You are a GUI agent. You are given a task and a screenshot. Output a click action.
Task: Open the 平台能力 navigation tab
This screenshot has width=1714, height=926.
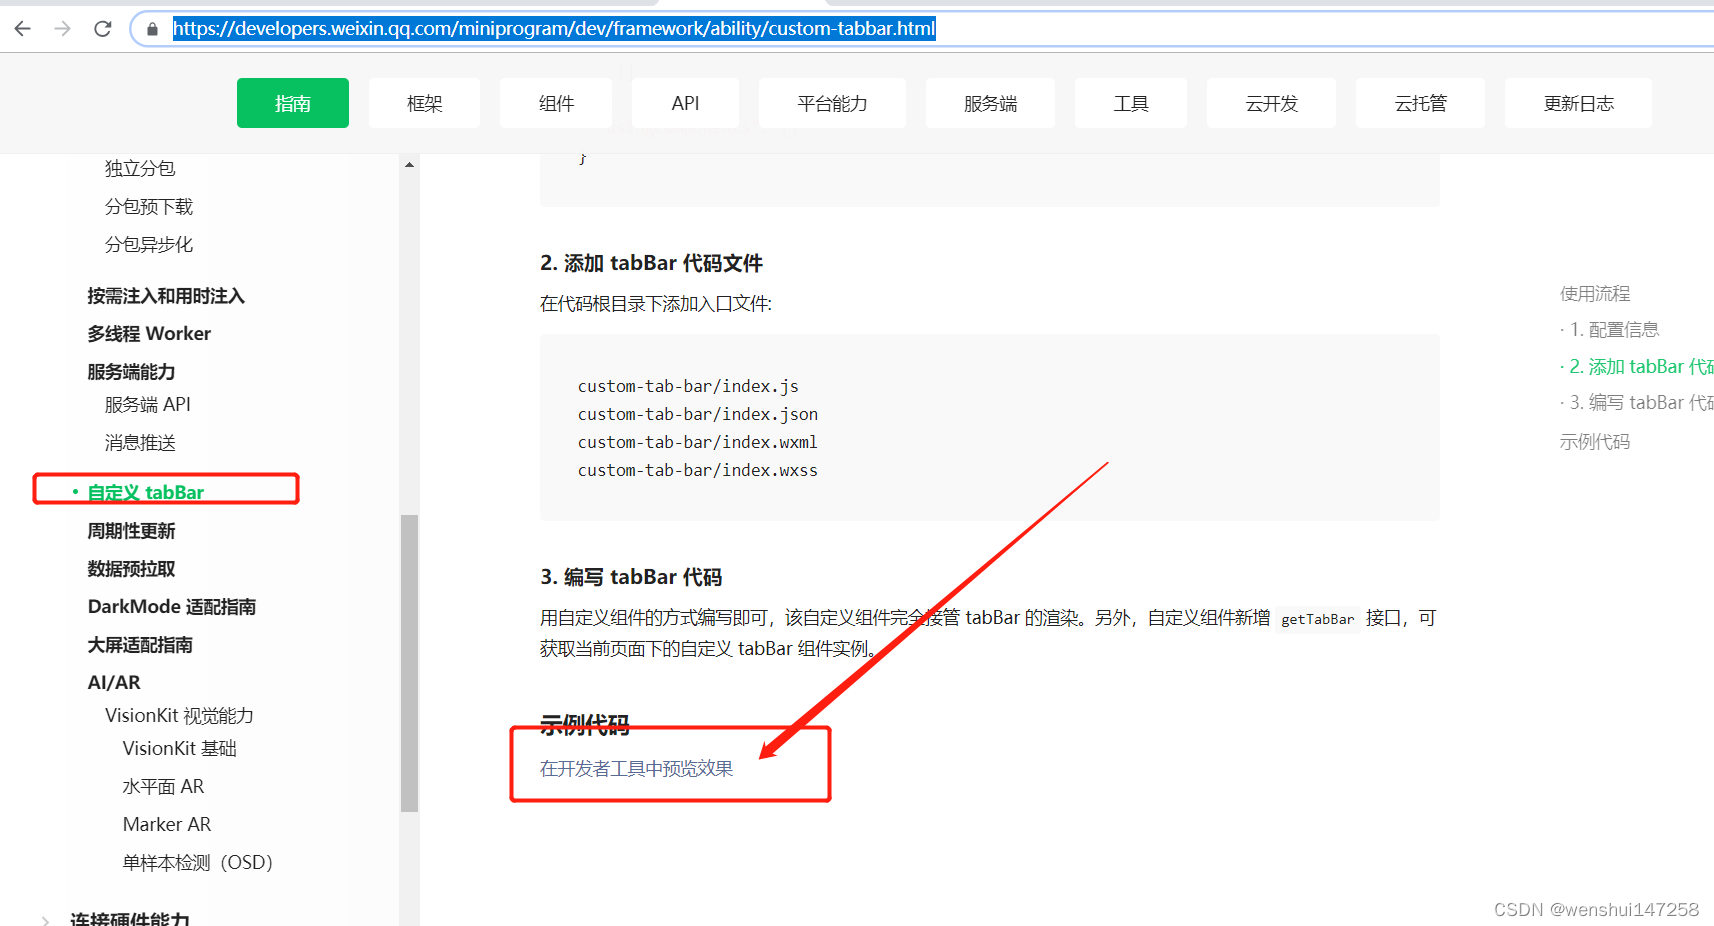(x=832, y=103)
